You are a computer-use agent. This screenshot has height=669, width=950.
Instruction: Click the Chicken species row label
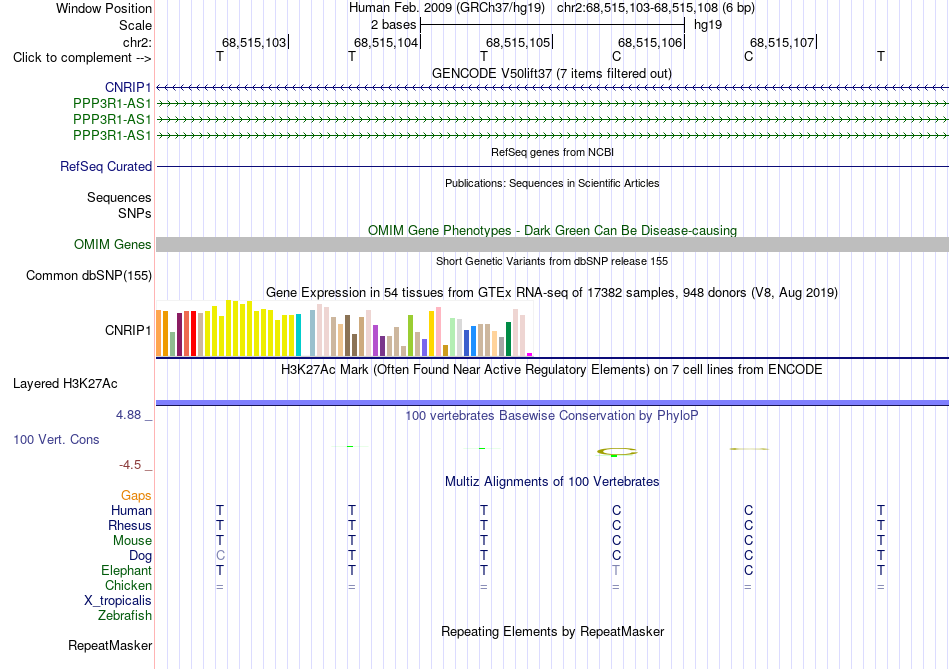coord(128,585)
